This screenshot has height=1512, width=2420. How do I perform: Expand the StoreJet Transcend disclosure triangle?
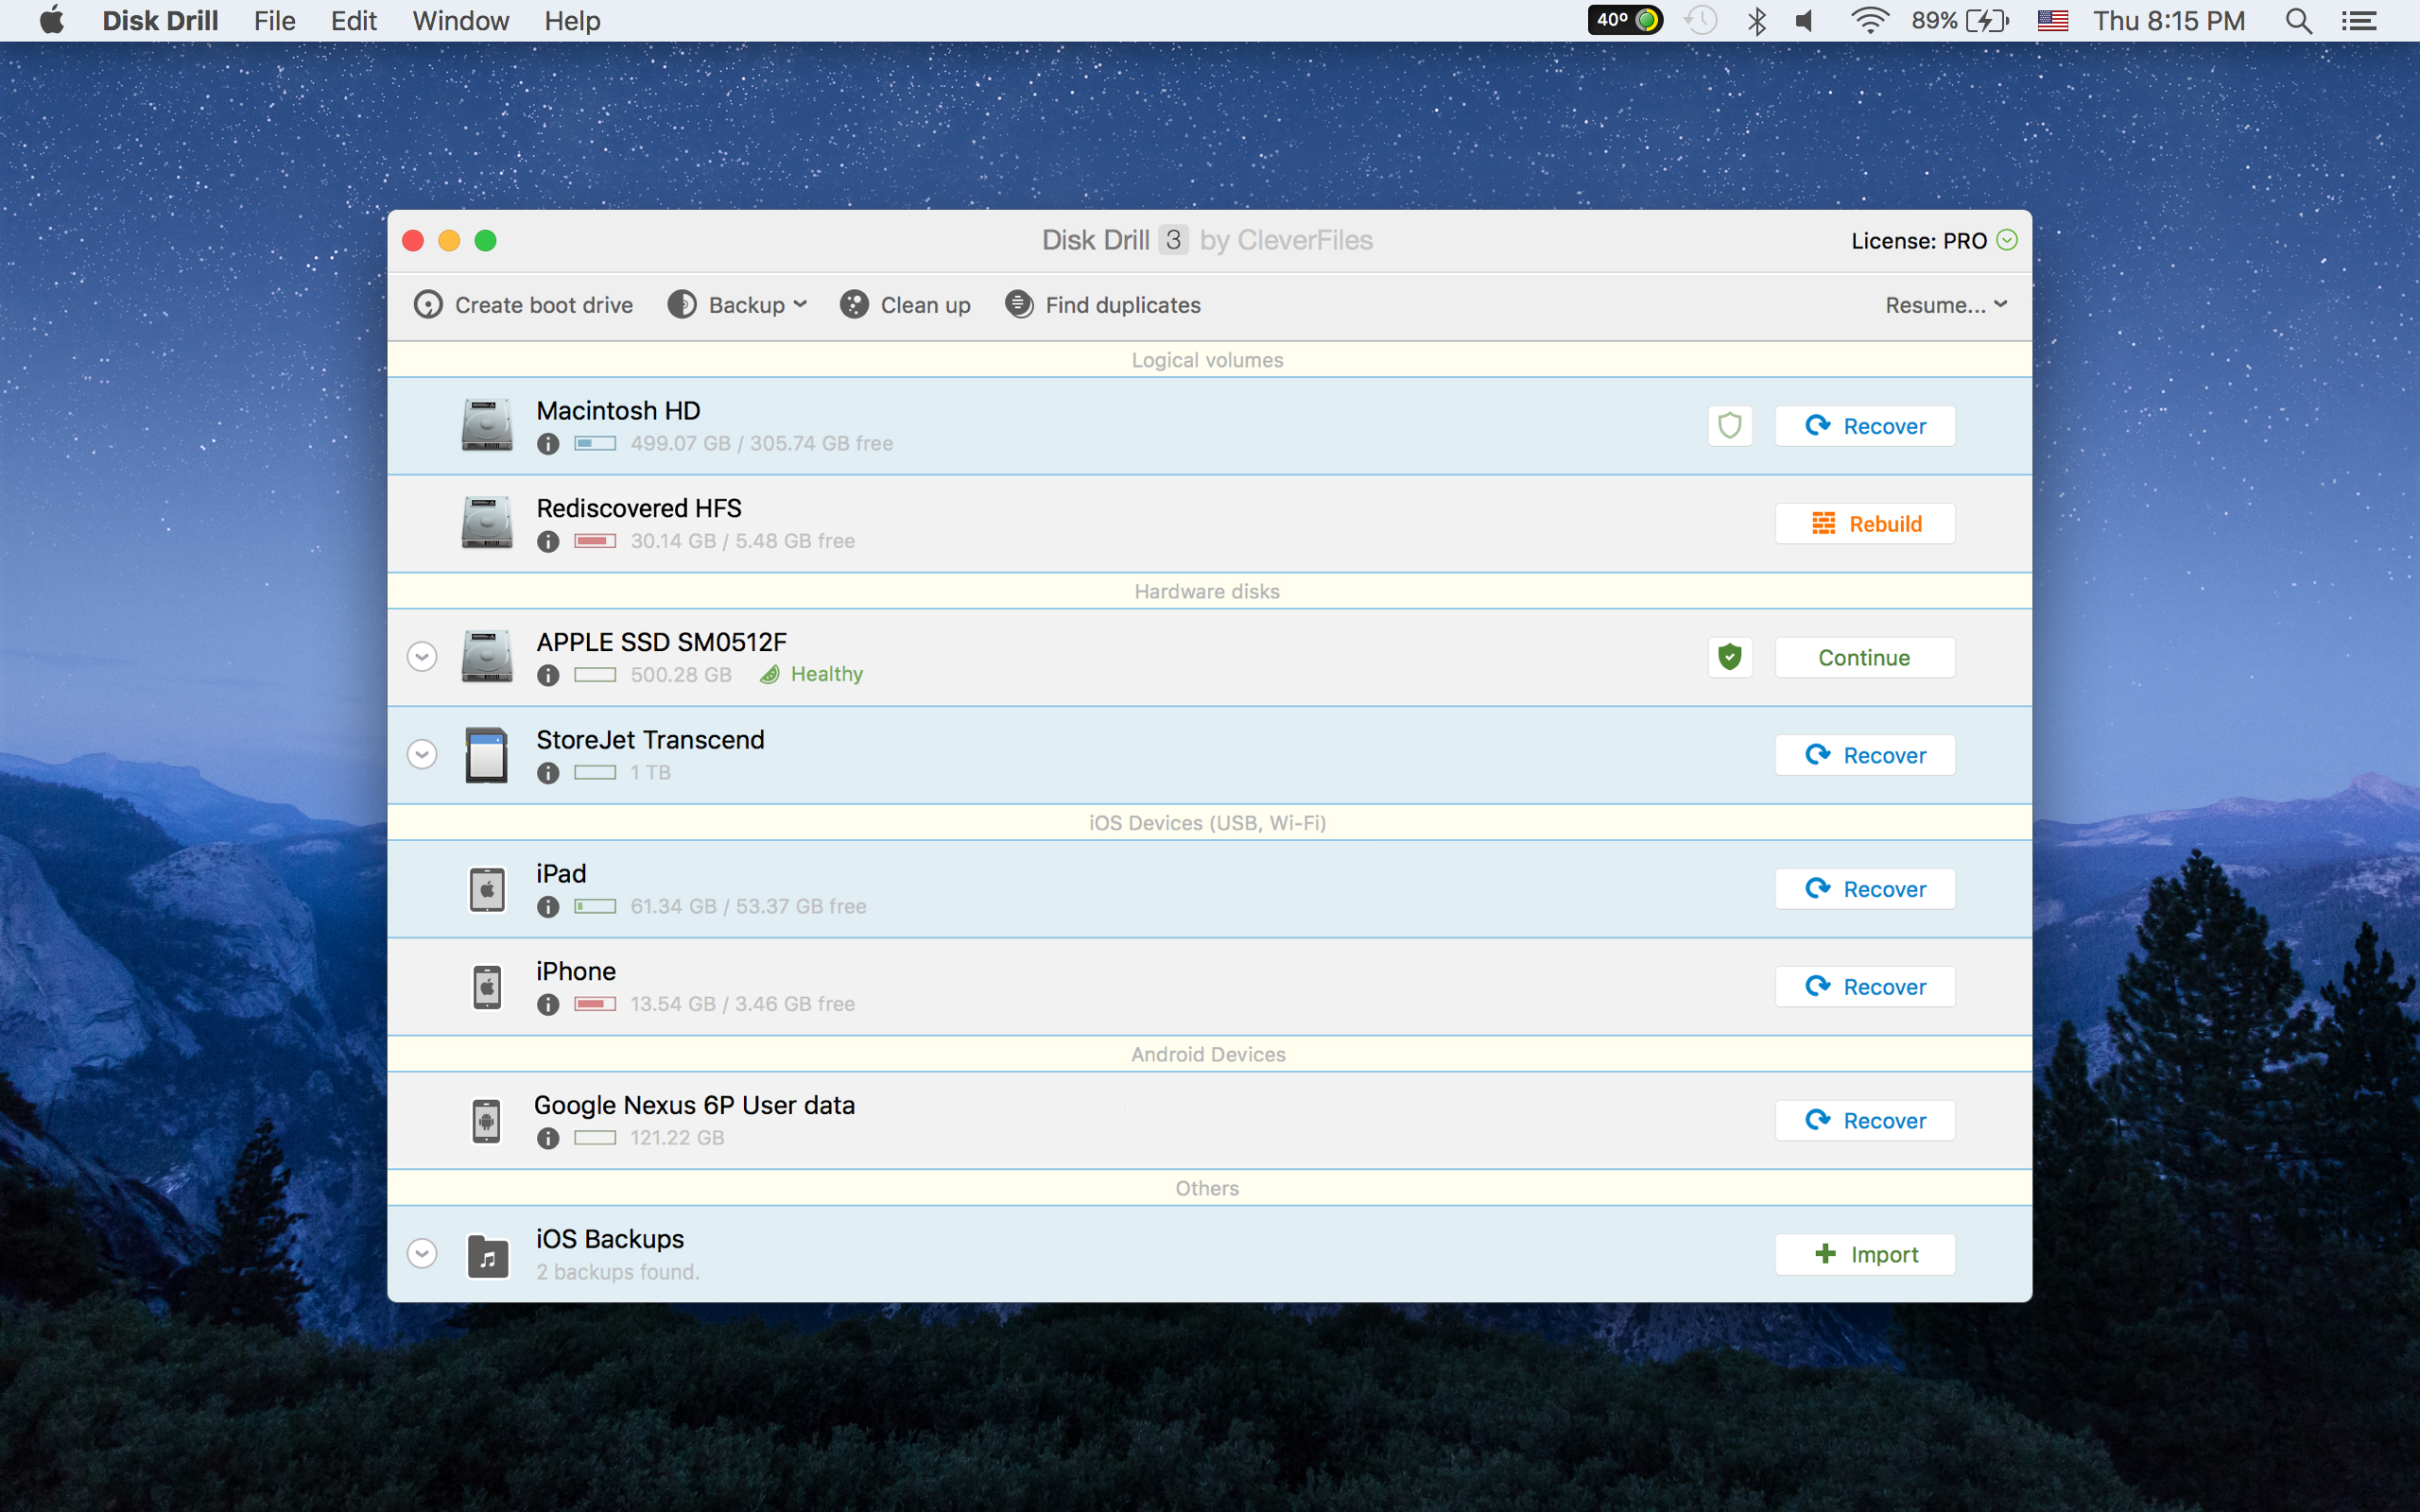(x=423, y=754)
